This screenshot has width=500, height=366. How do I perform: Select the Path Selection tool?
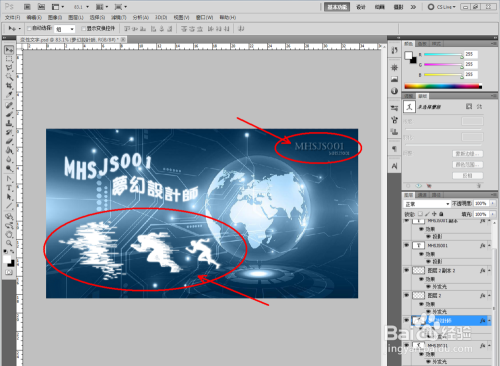(9, 197)
